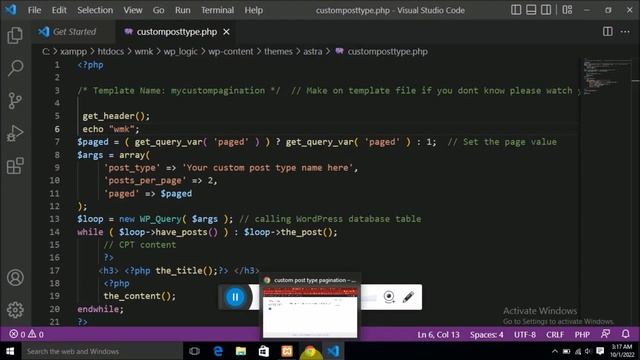
Task: Toggle bottom panel layout icon
Action: [x=531, y=10]
